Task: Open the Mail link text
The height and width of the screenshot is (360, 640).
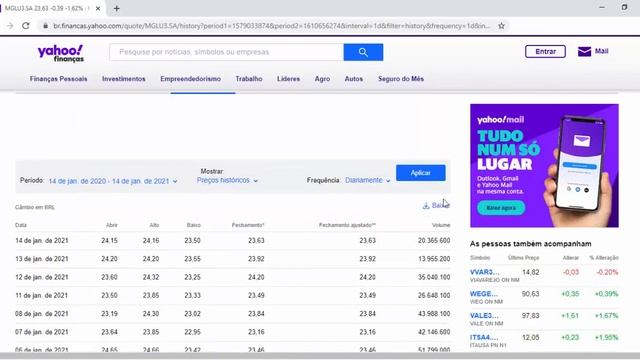Action: tap(601, 51)
